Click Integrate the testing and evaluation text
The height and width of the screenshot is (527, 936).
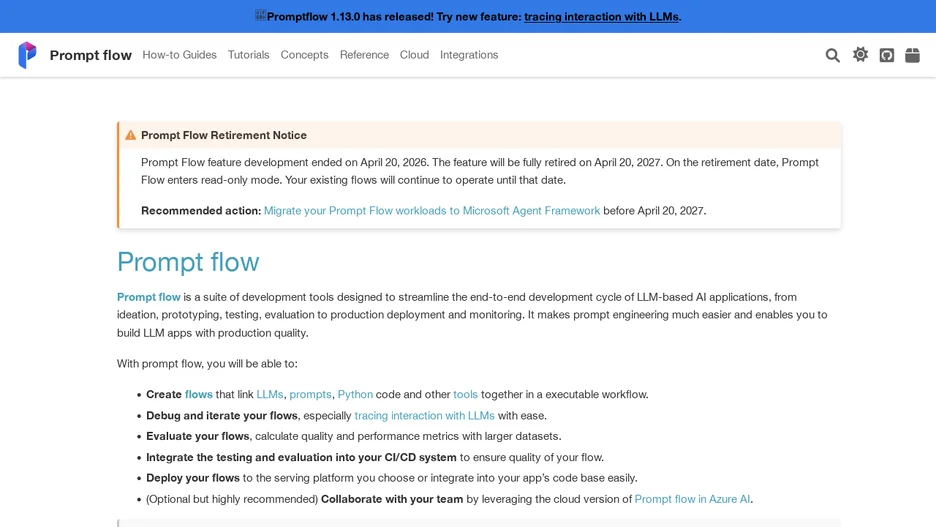click(301, 457)
